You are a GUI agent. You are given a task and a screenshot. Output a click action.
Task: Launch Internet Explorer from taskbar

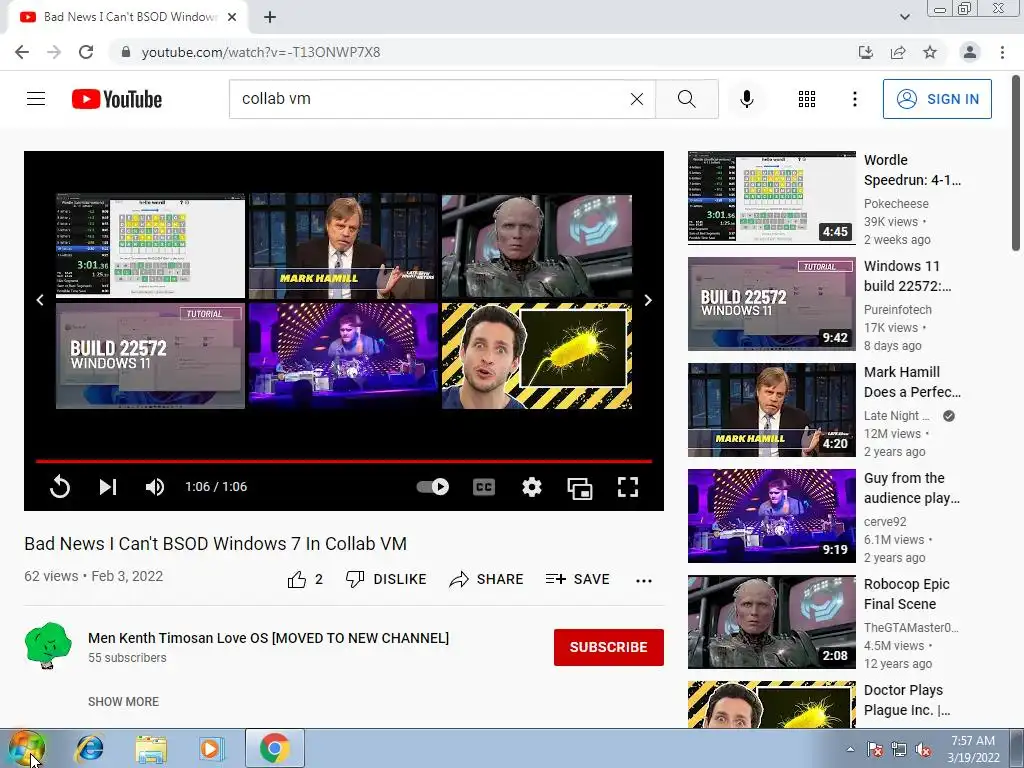(x=89, y=748)
